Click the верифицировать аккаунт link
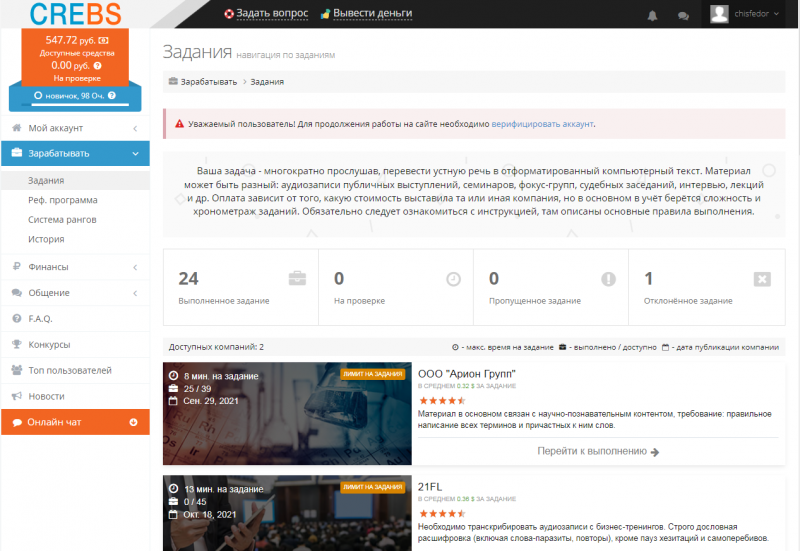The height and width of the screenshot is (551, 800). [x=542, y=124]
